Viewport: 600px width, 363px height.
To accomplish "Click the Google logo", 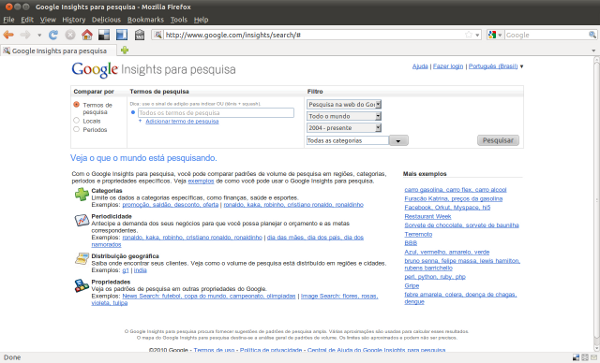I will point(95,70).
